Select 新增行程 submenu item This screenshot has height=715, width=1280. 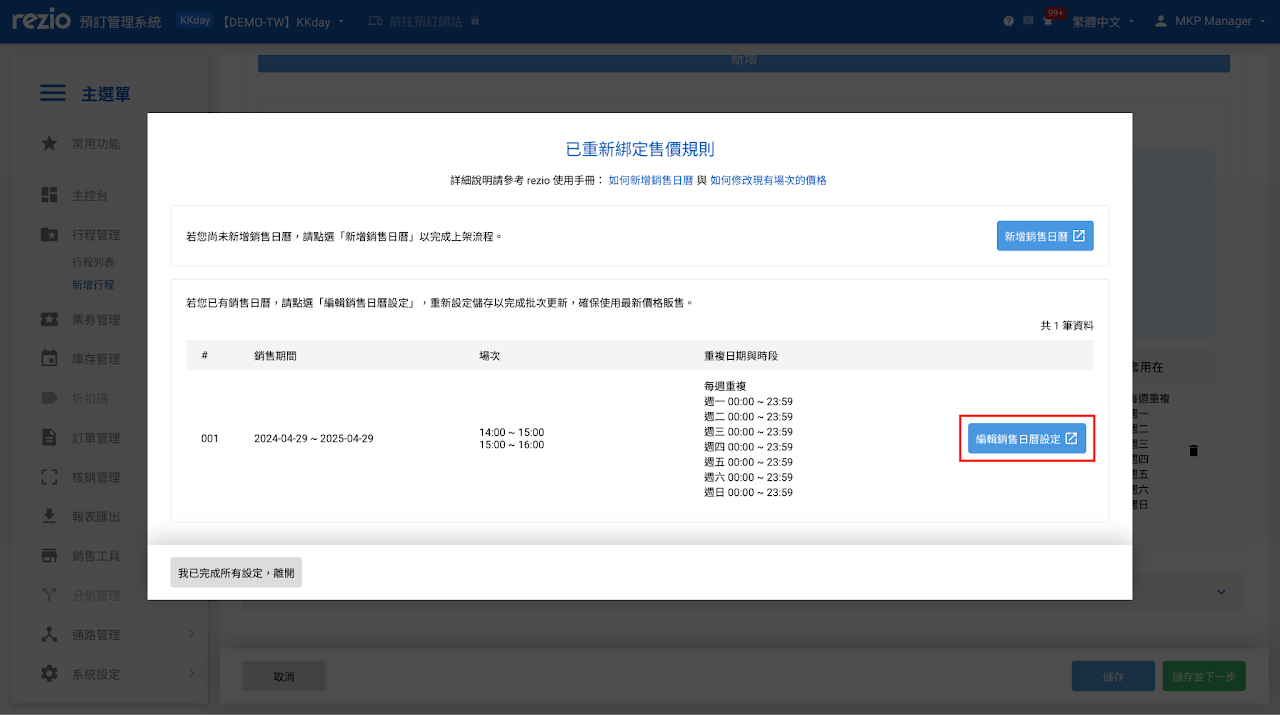[93, 285]
